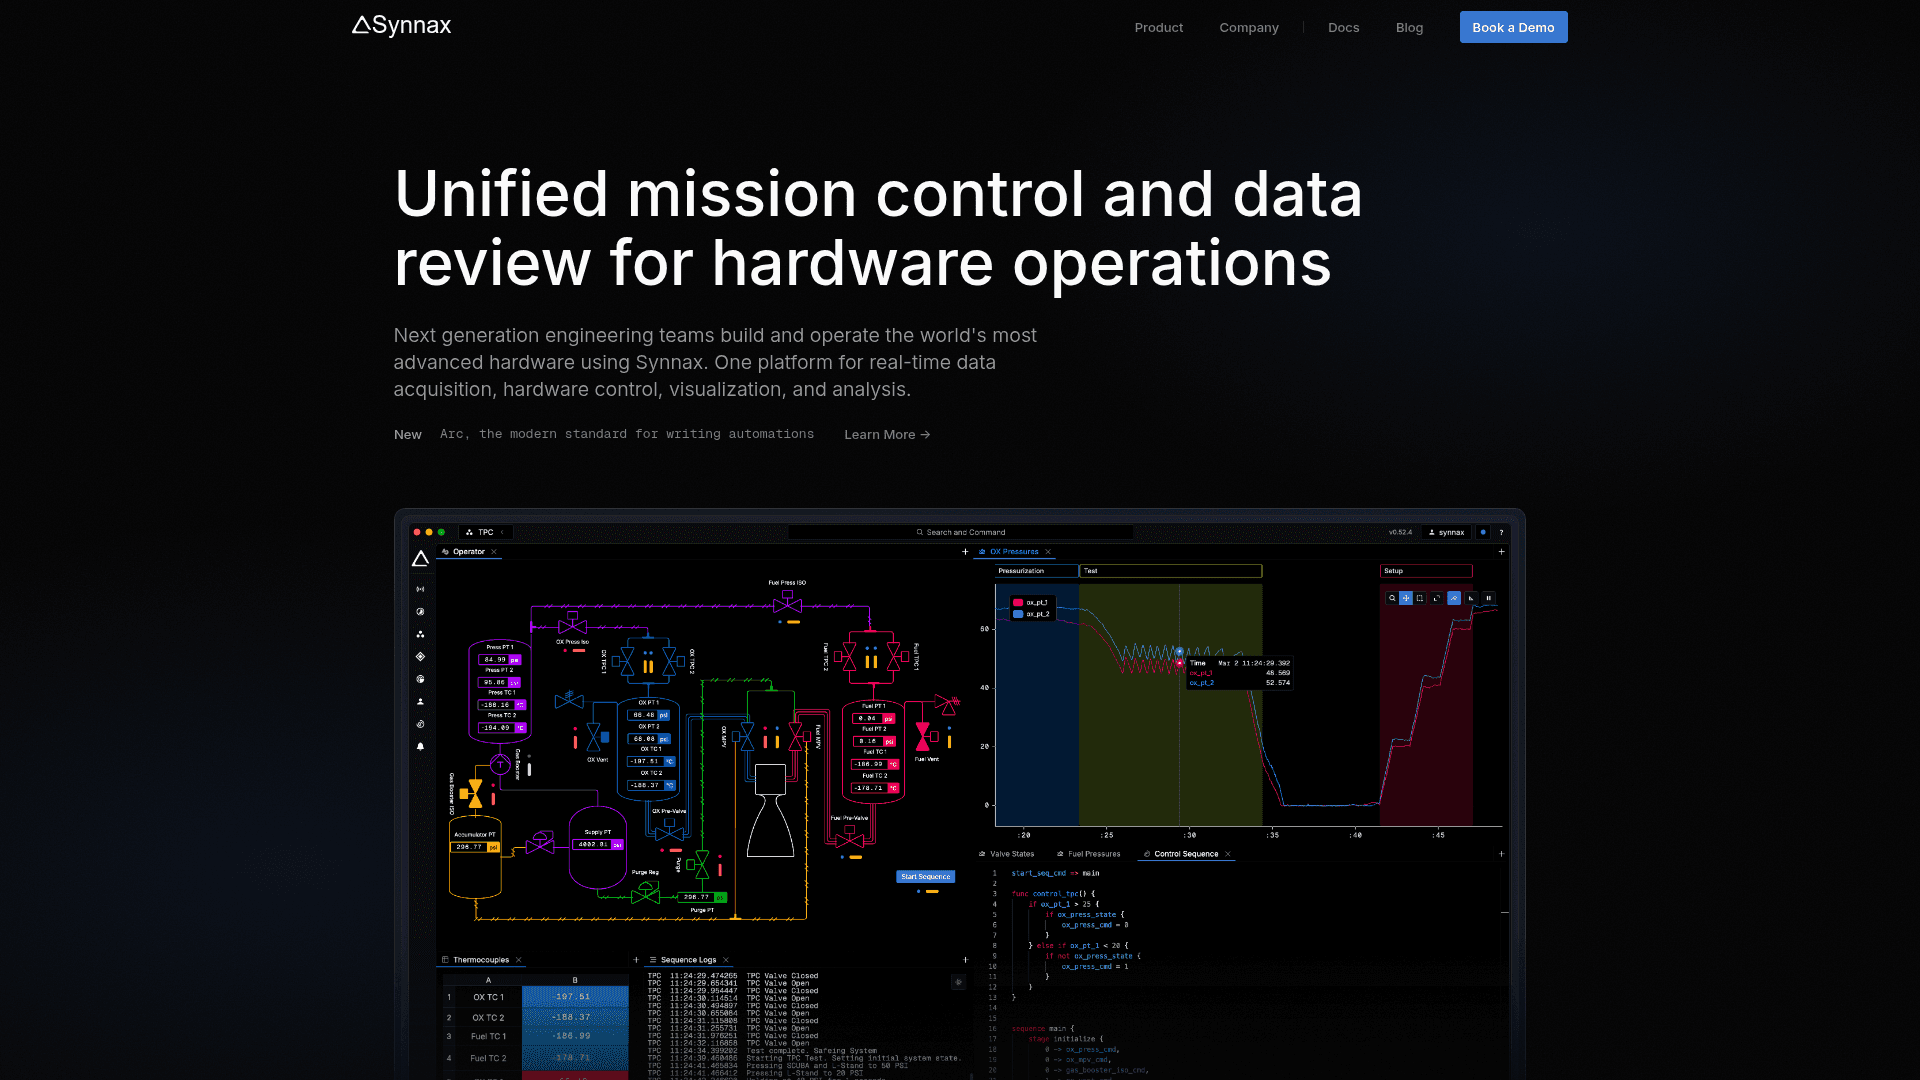Select the zoom magnifier tool on the plot toolbar
The width and height of the screenshot is (1920, 1080).
[x=1392, y=598]
